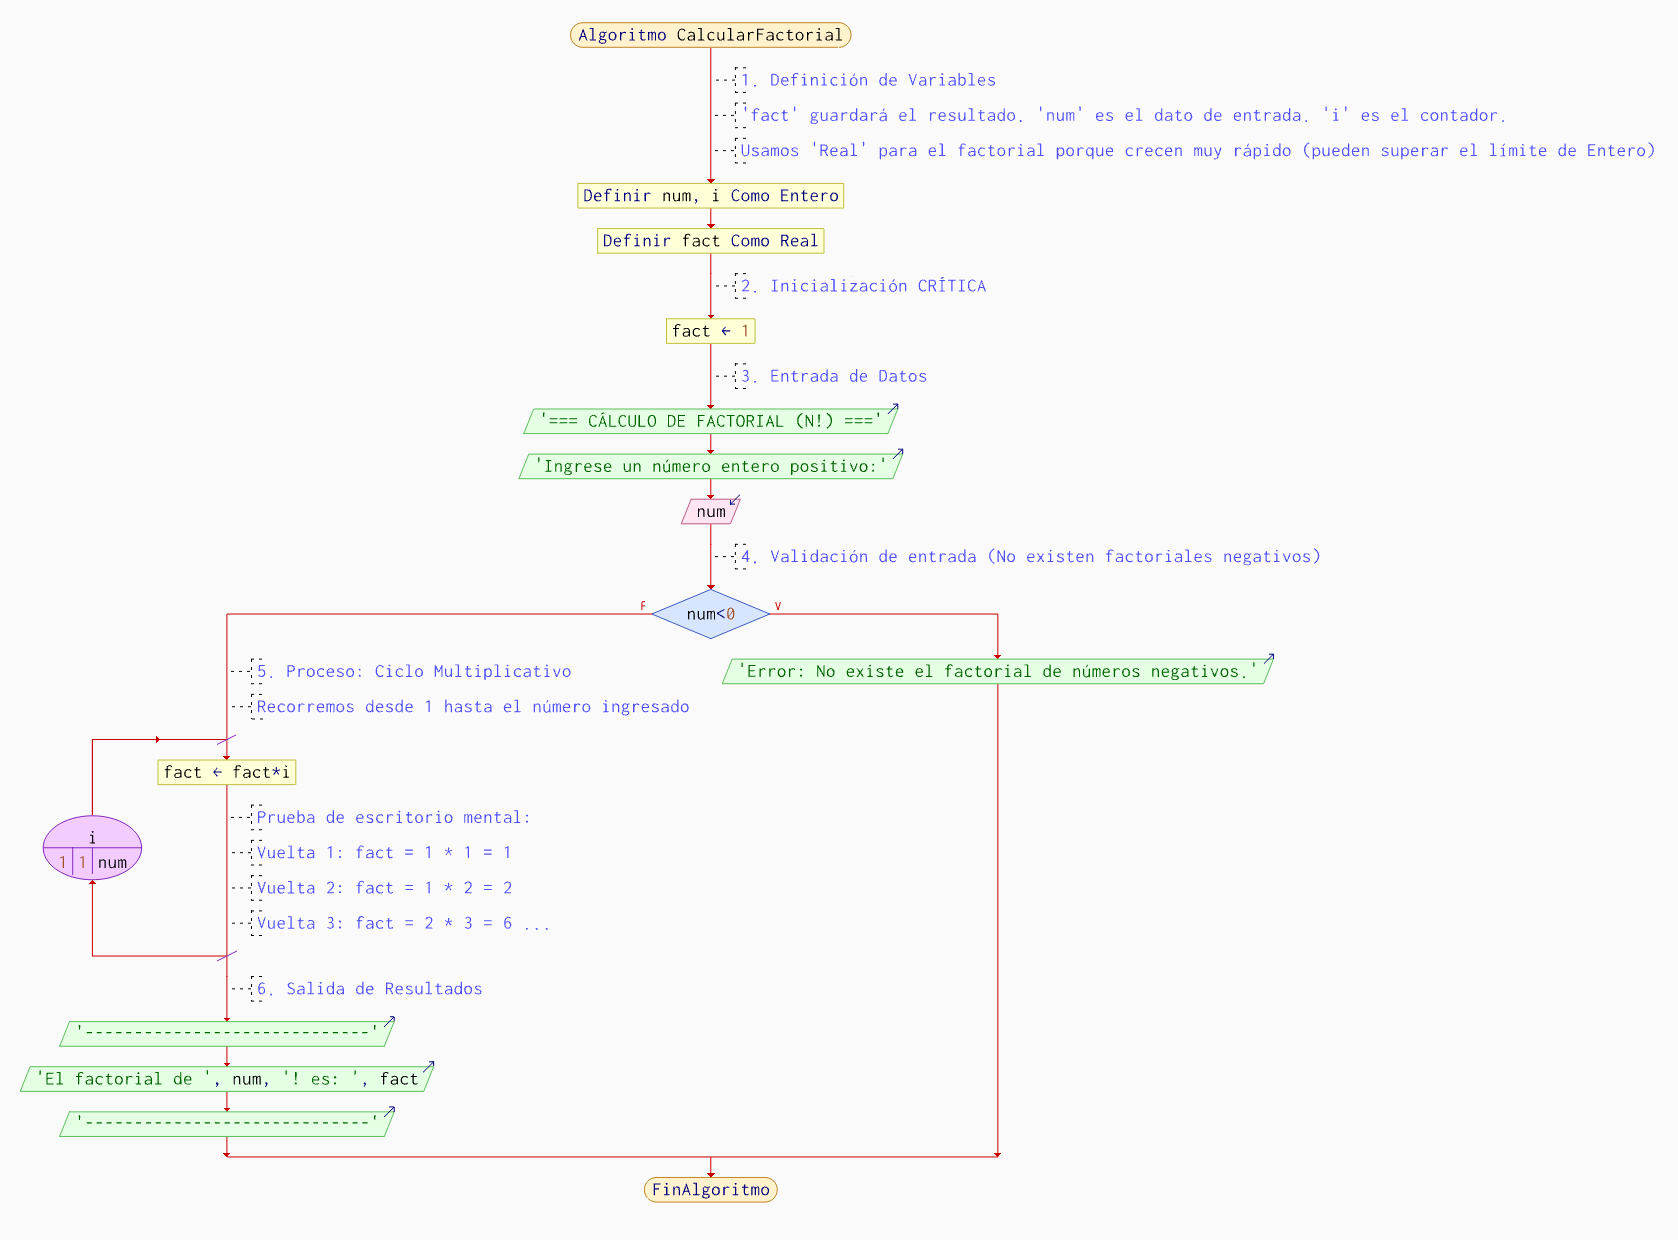This screenshot has width=1678, height=1240.
Task: Click the 'El factorial de' result output block
Action: coord(226,1079)
